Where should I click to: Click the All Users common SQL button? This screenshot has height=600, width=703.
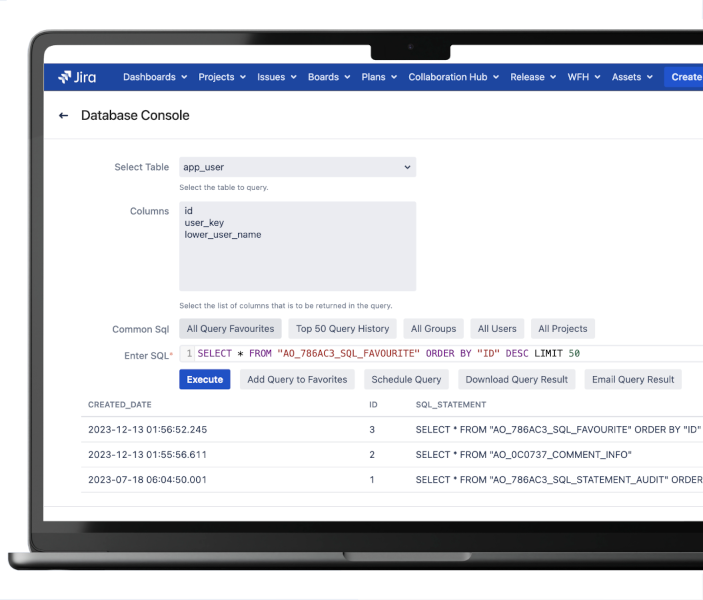[497, 328]
